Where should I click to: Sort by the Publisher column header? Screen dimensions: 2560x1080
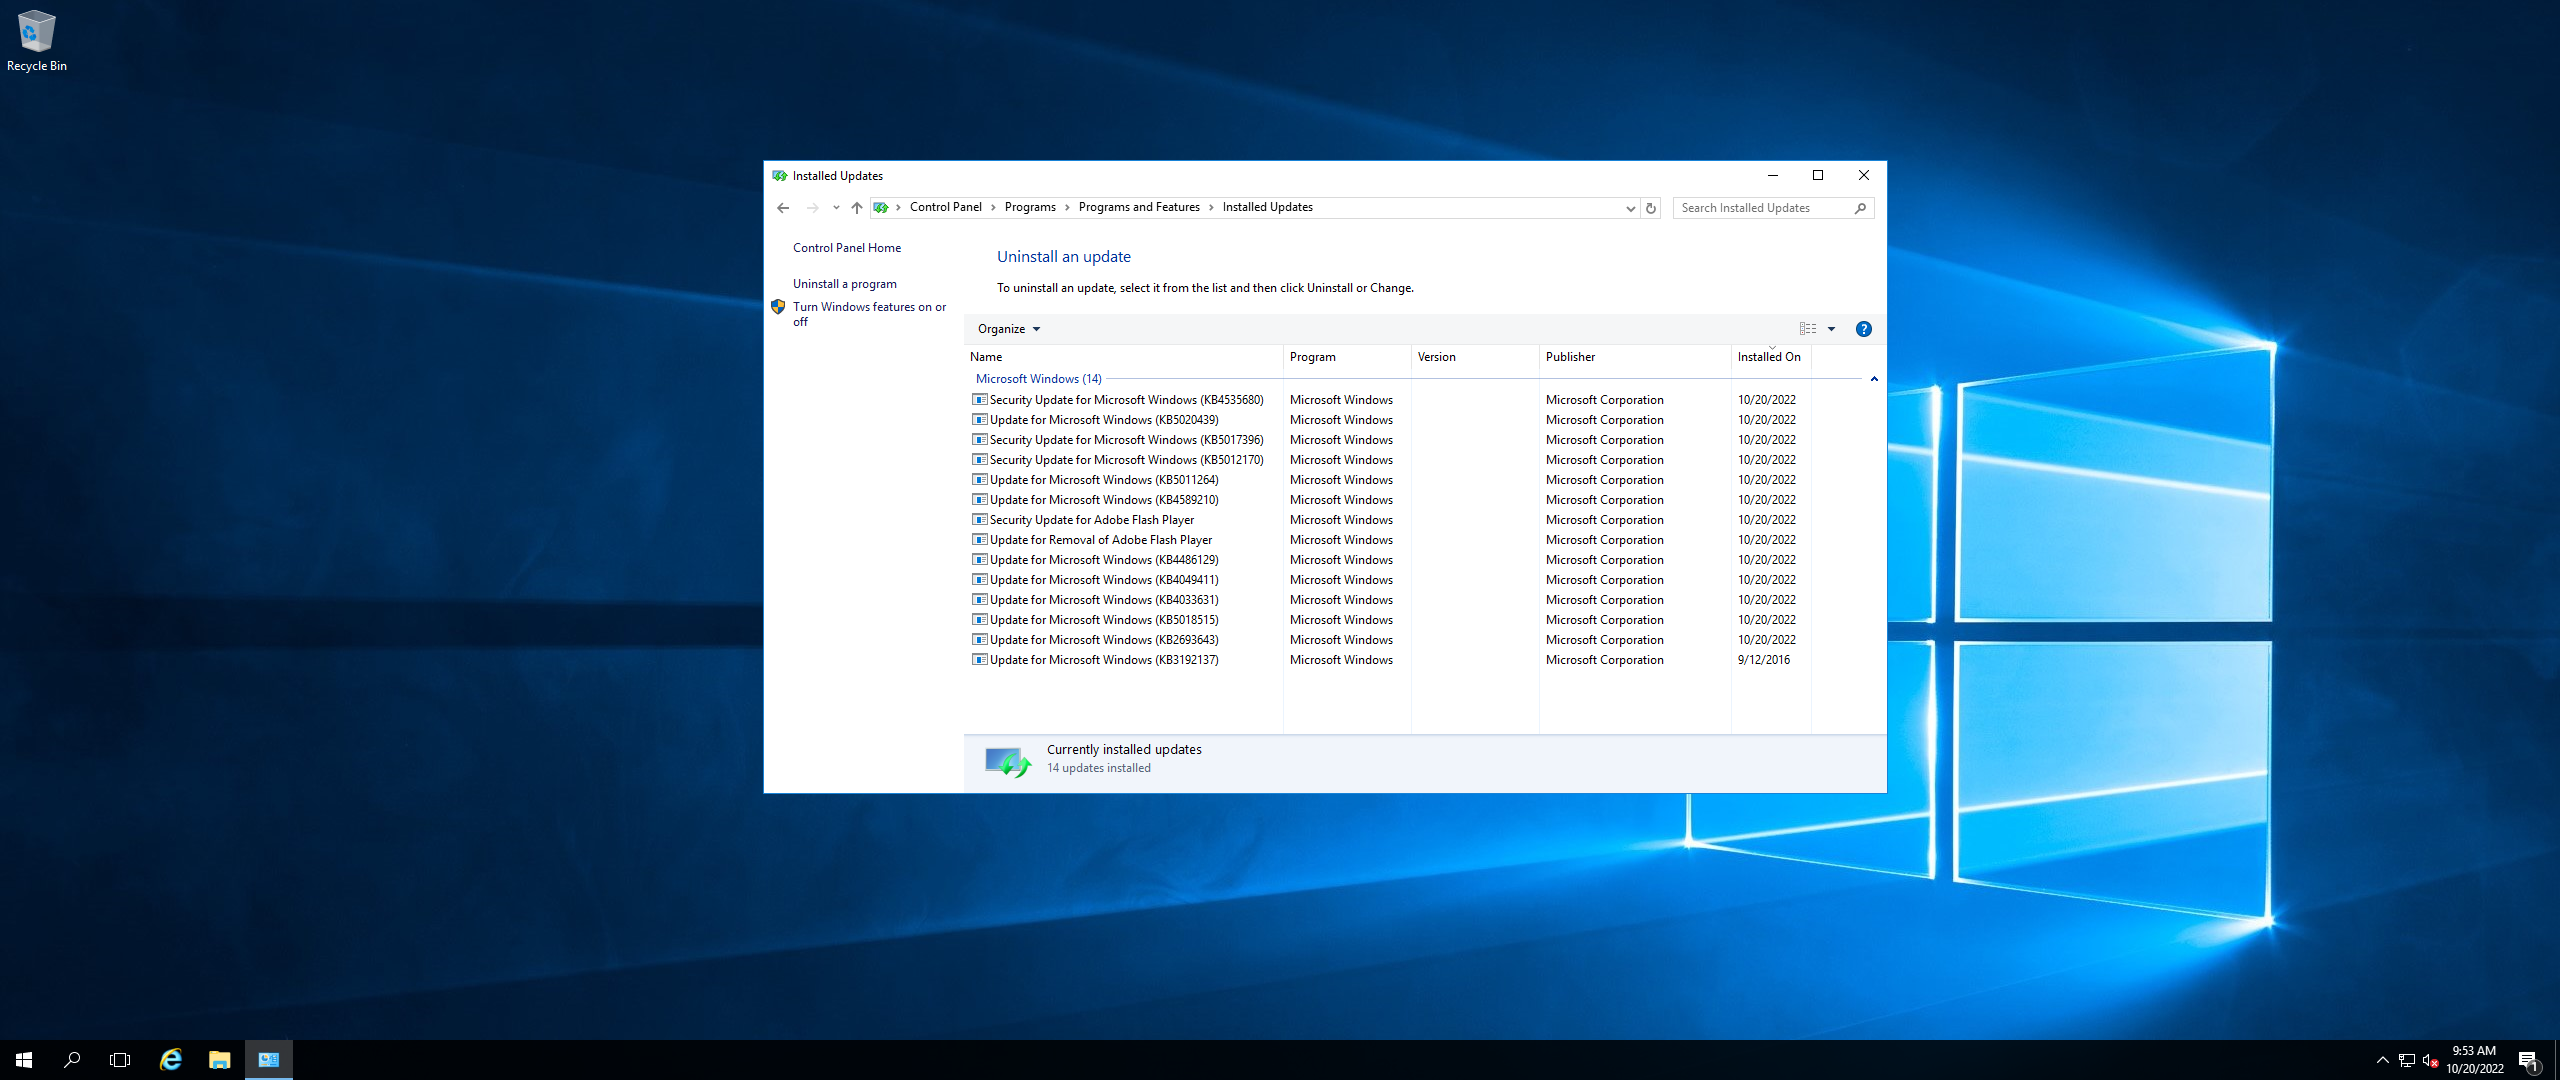[1635, 357]
